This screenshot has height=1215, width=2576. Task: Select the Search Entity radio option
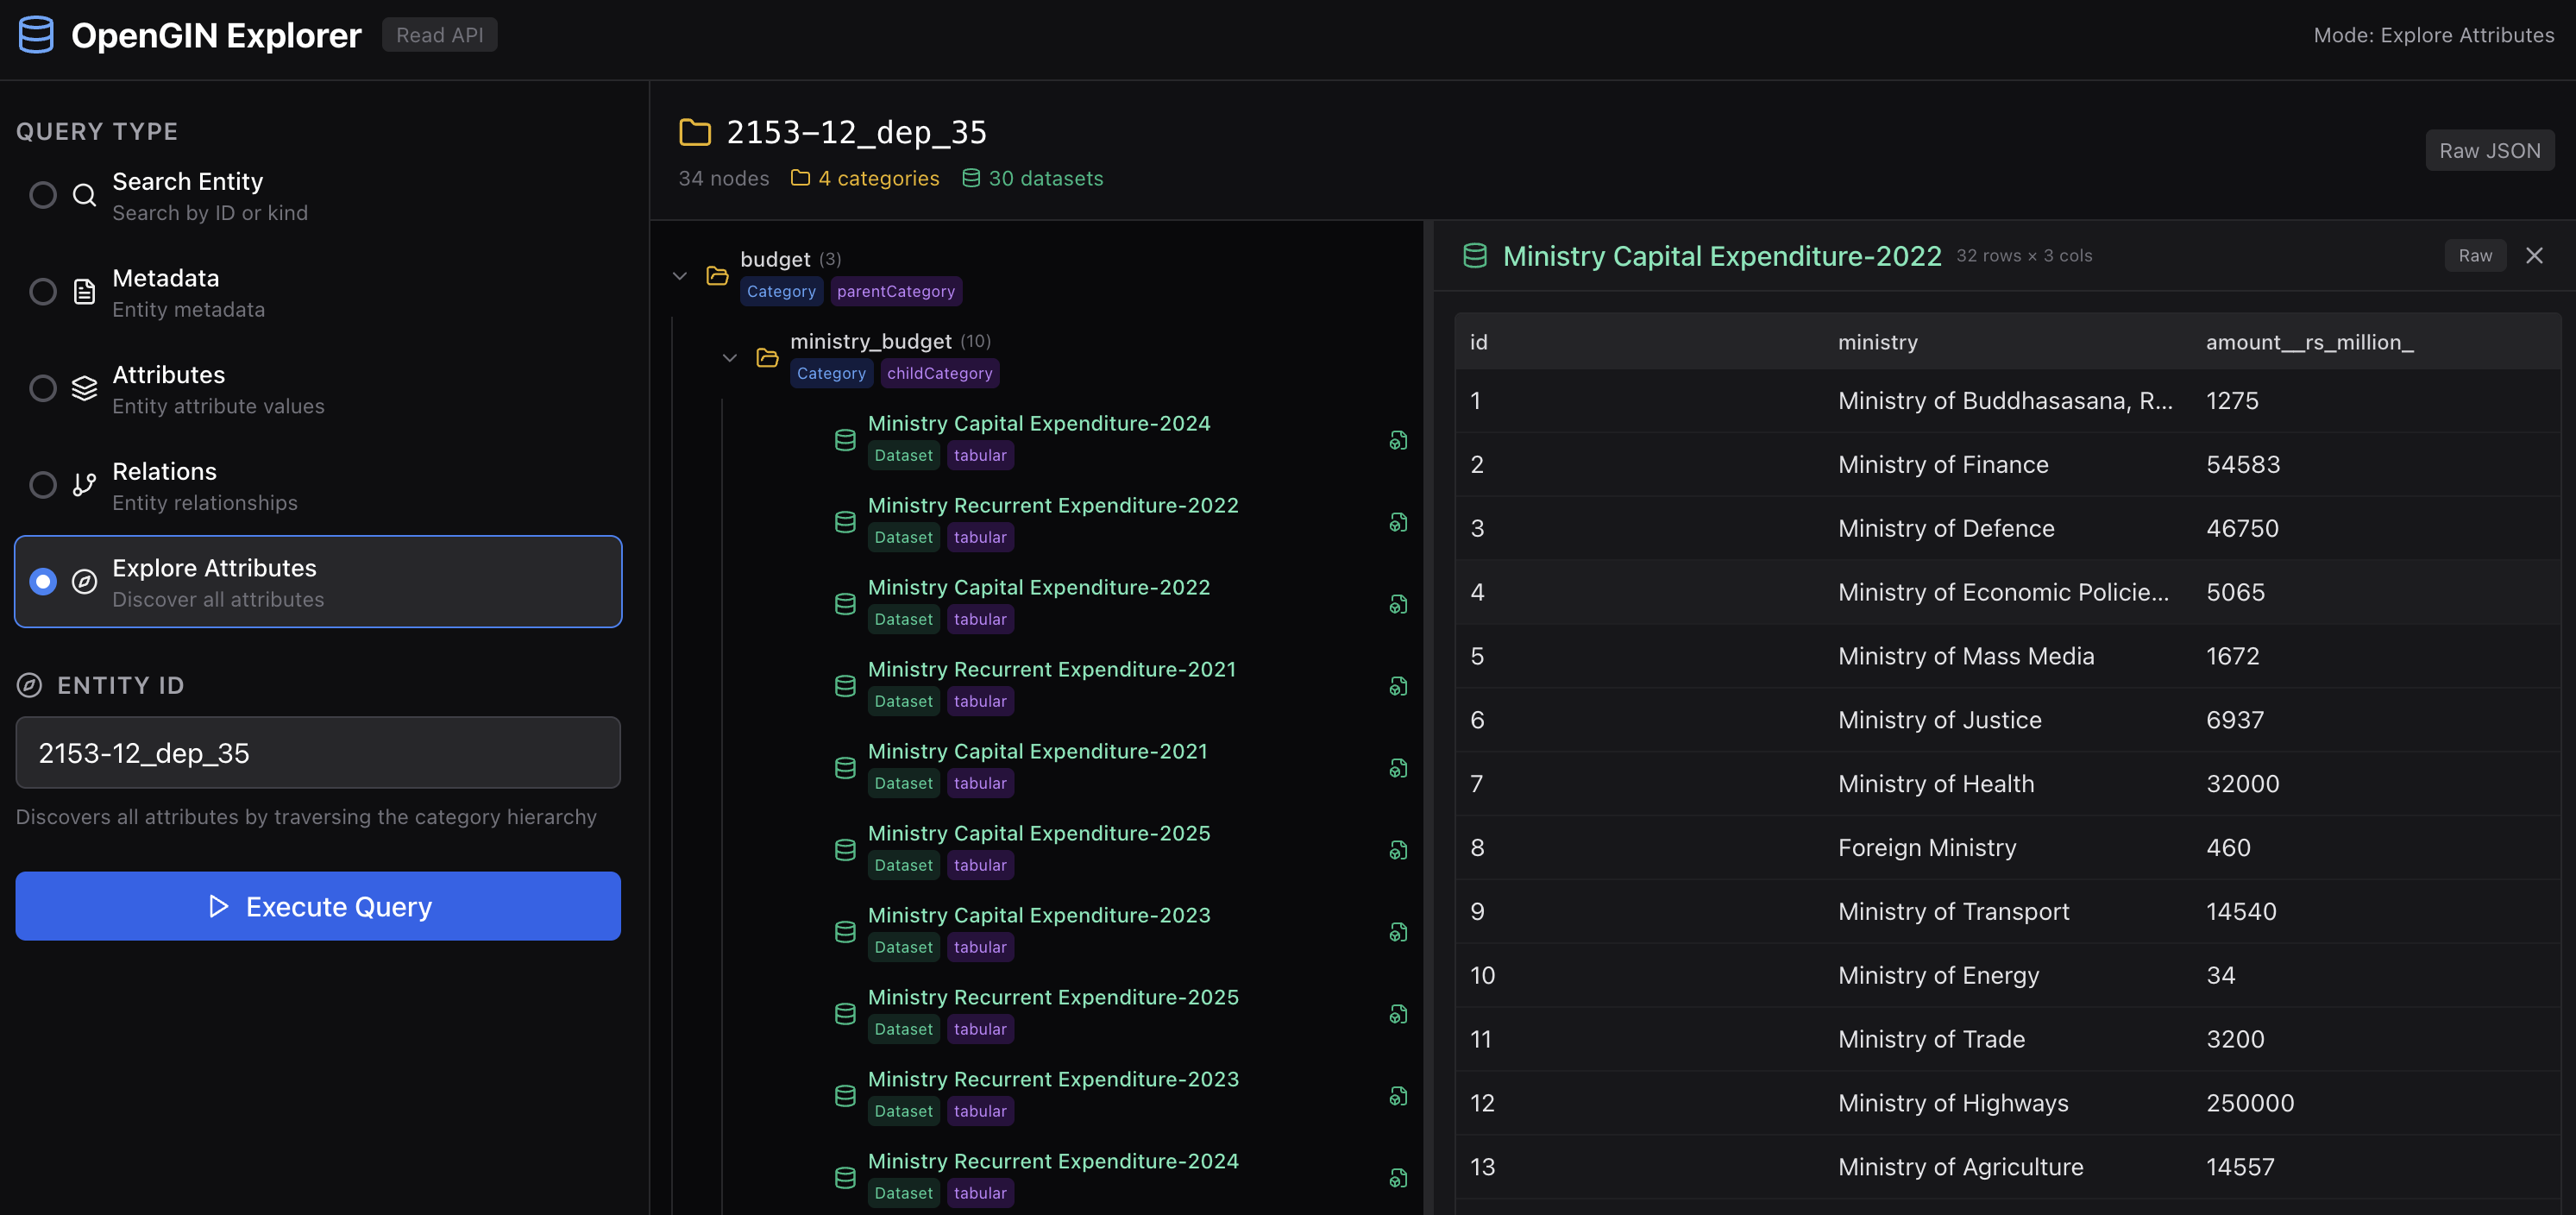pos(43,195)
